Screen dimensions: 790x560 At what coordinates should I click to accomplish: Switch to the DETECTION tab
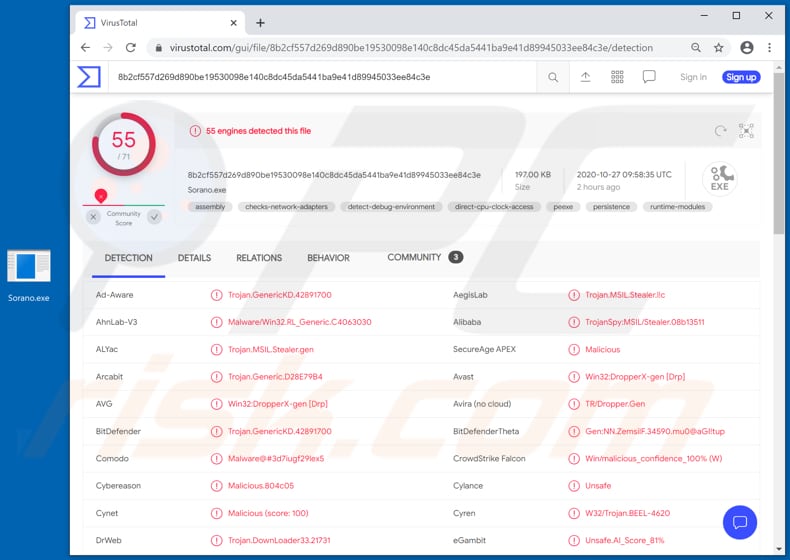coord(128,258)
